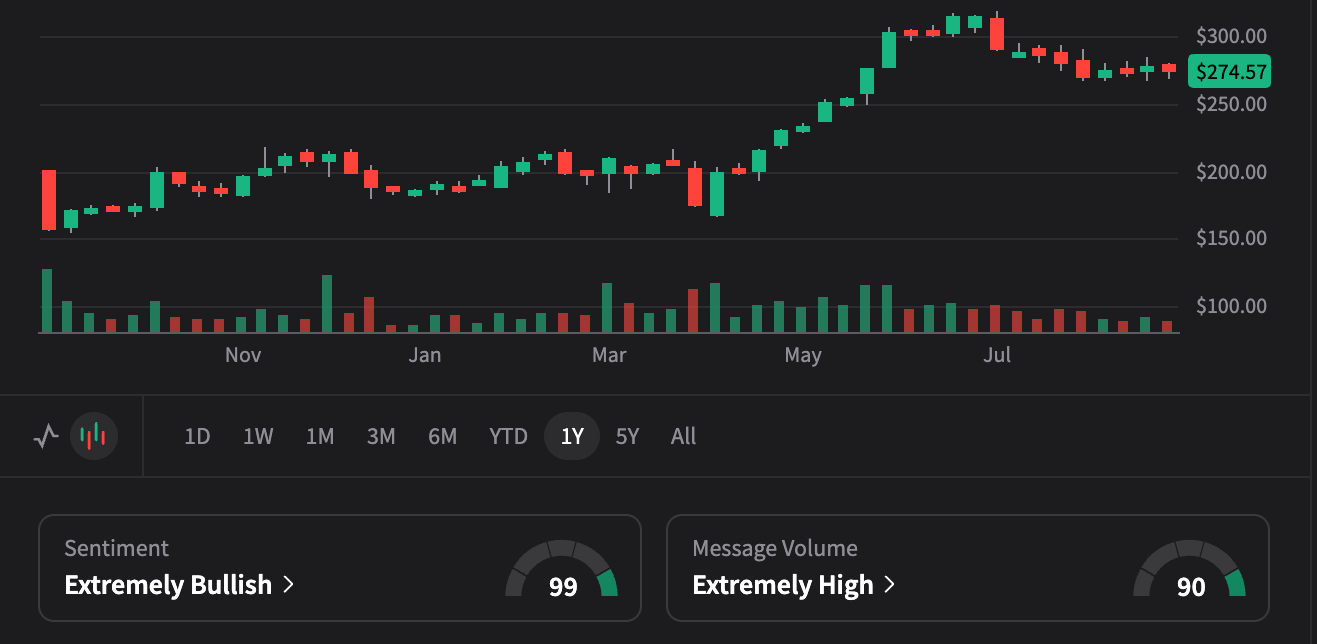This screenshot has width=1317, height=644.
Task: Click the Mar date axis label
Action: click(609, 355)
